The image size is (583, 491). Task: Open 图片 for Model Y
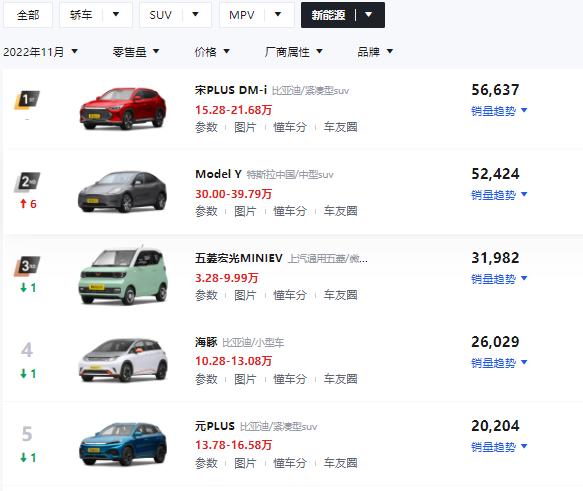245,211
